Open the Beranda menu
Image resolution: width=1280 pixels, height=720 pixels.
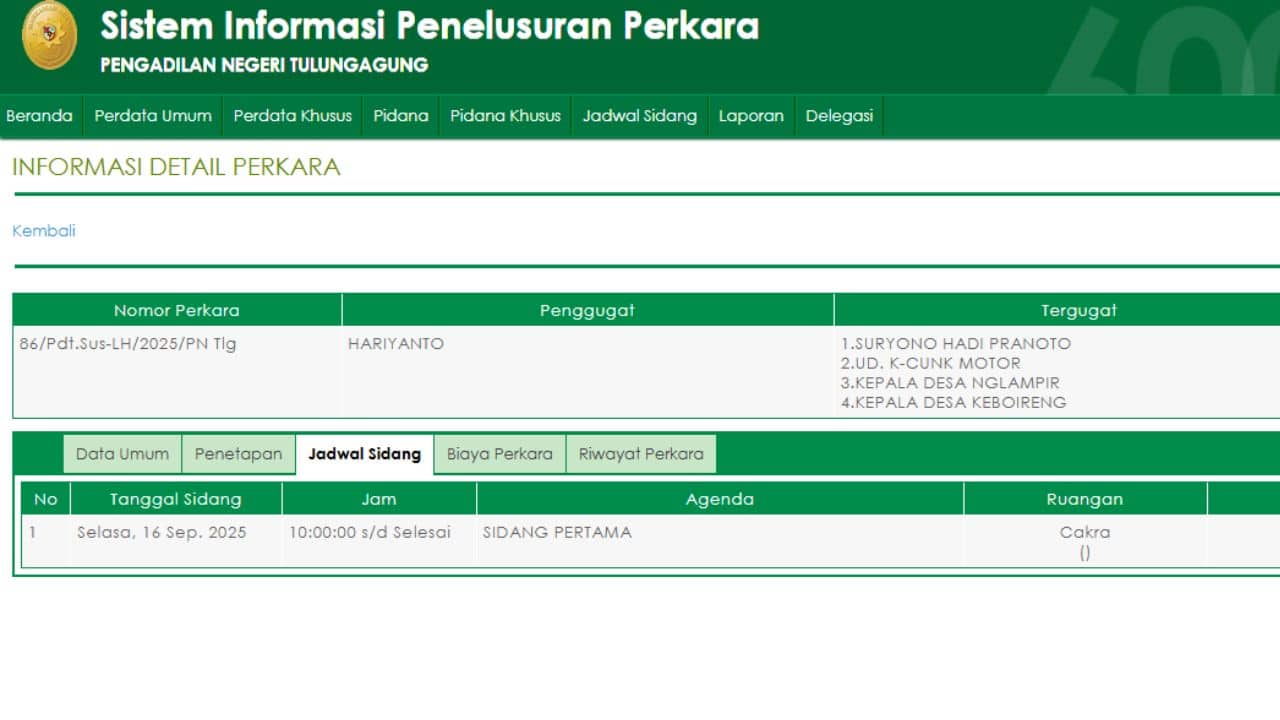tap(39, 115)
